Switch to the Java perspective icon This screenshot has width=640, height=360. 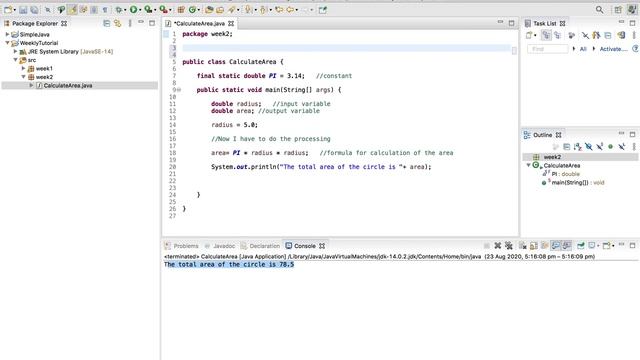click(632, 10)
